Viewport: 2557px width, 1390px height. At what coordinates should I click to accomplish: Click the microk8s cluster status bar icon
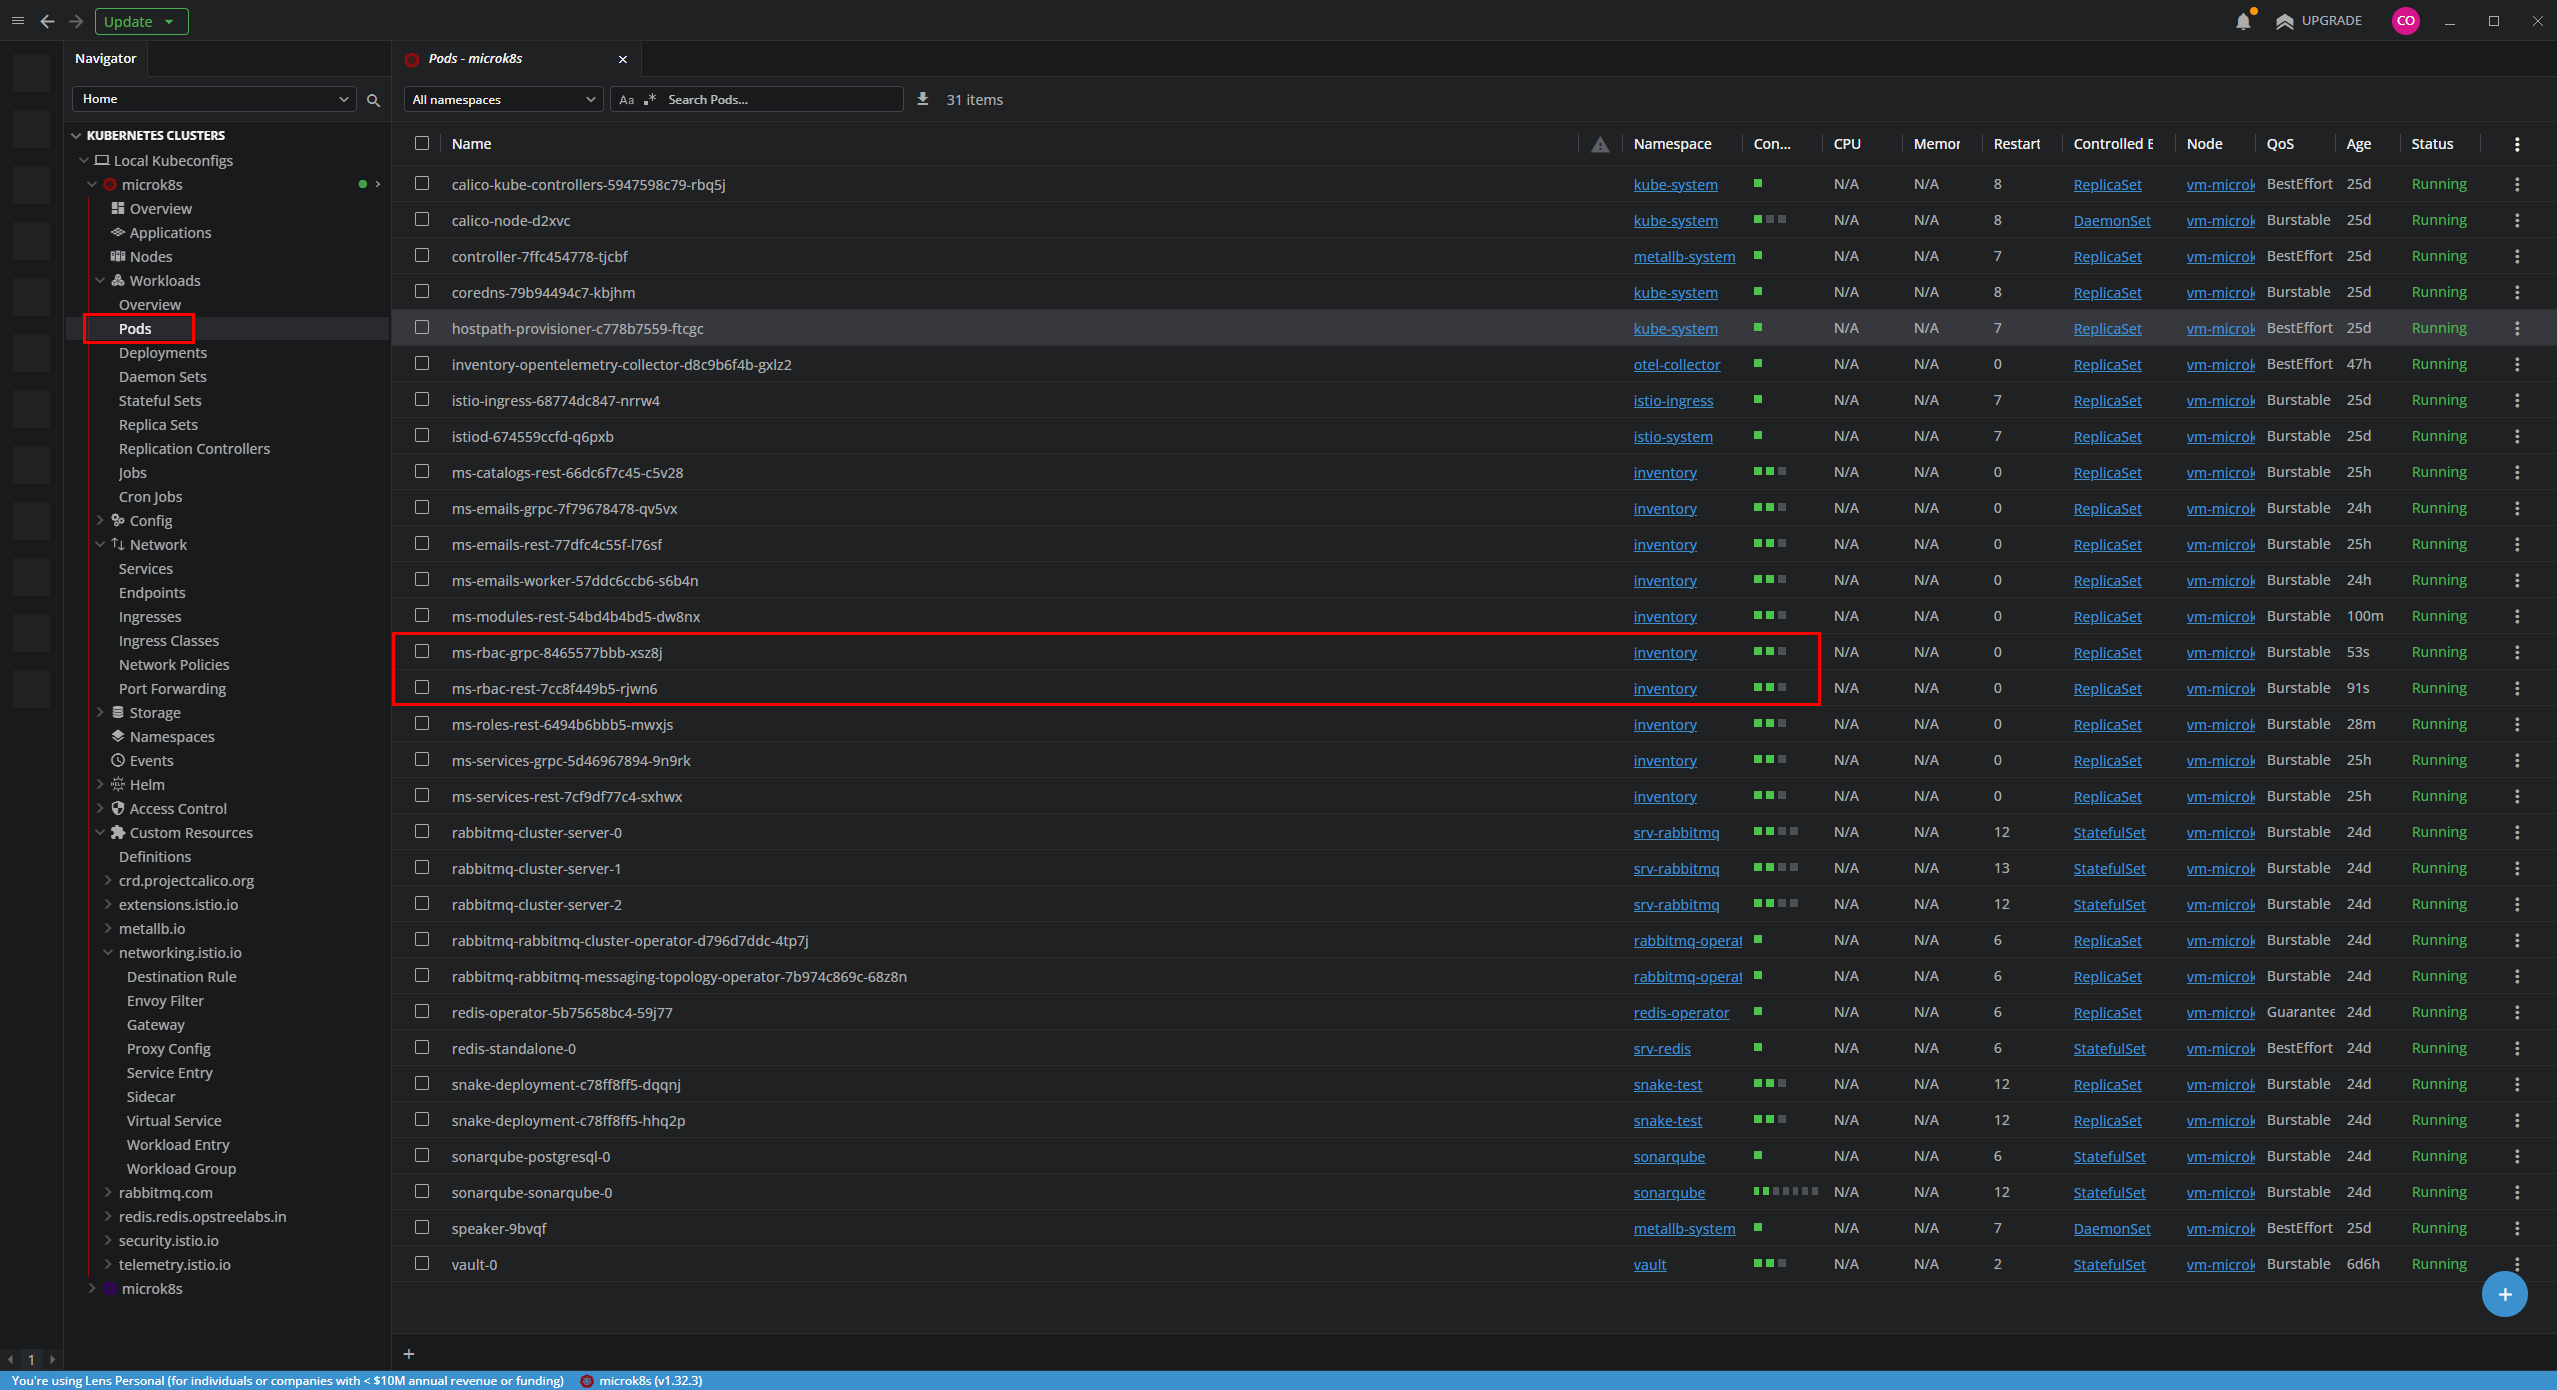pos(587,1381)
